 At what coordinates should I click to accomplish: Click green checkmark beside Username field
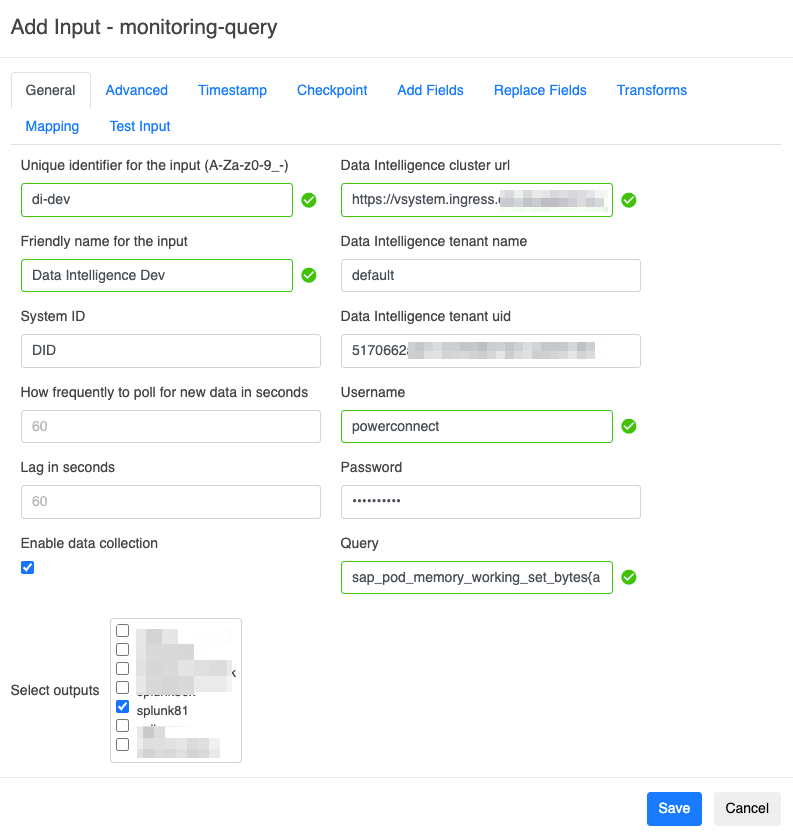pyautogui.click(x=629, y=426)
